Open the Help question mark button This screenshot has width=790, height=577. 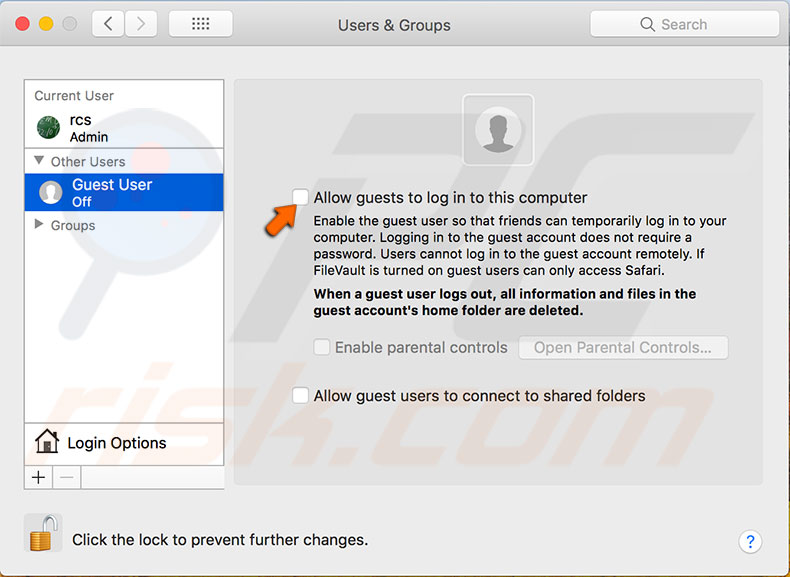tap(750, 541)
